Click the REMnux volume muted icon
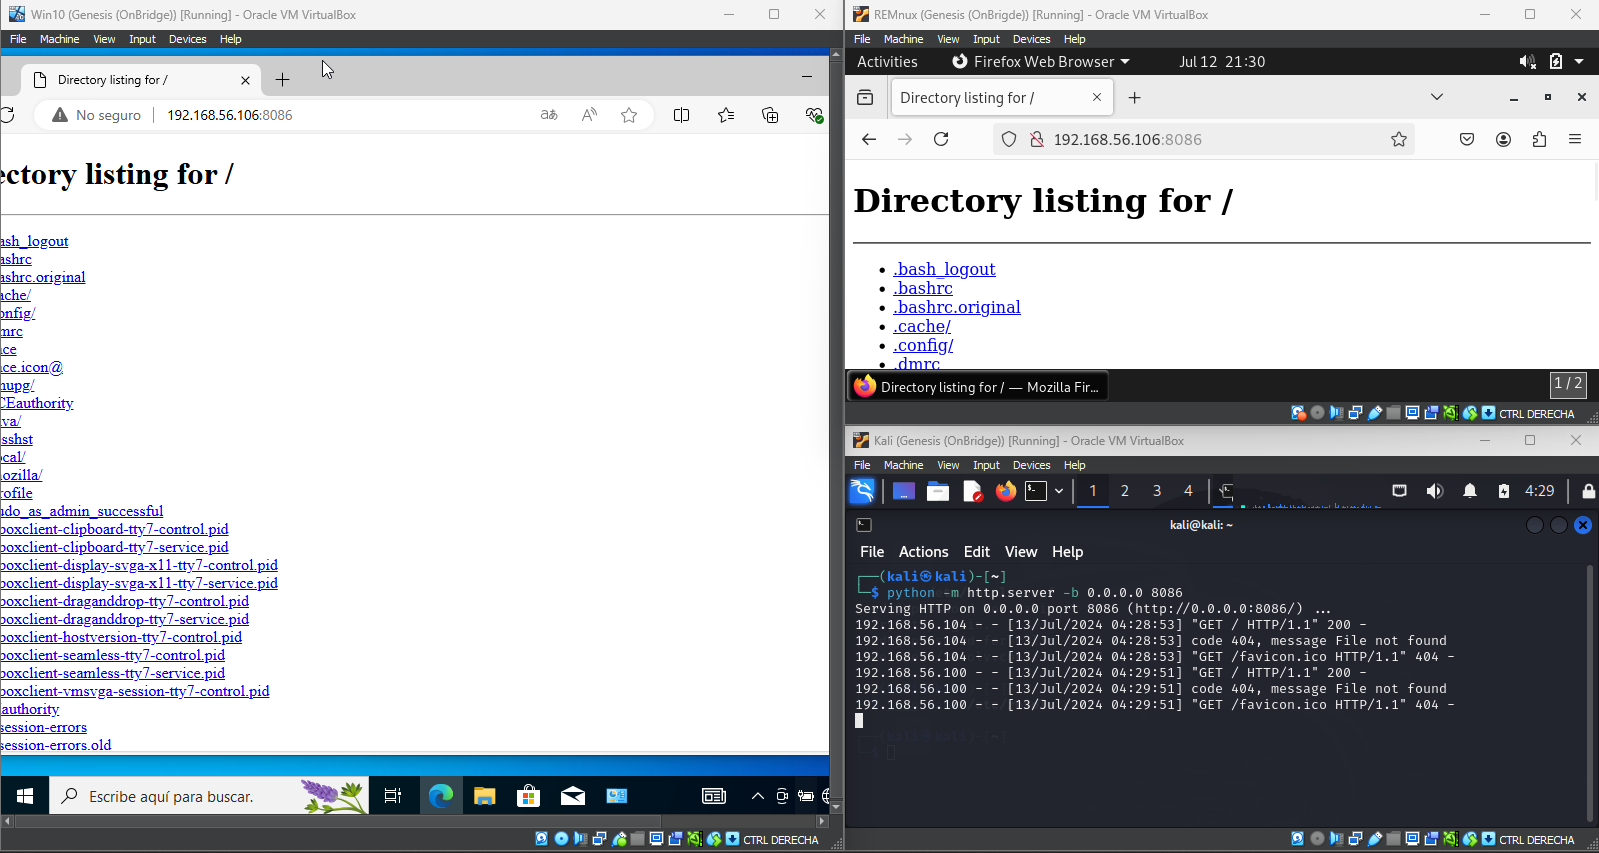The height and width of the screenshot is (853, 1599). (x=1527, y=61)
